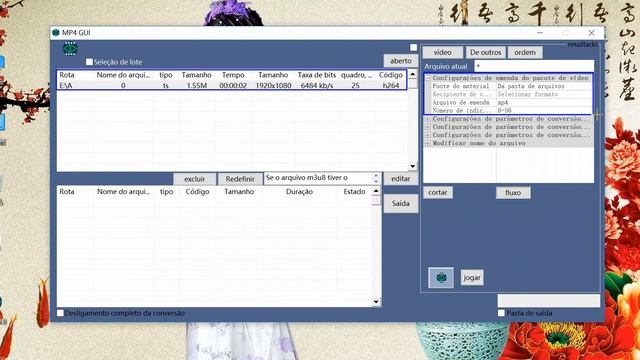Click the green eye film logo icon

click(70, 49)
